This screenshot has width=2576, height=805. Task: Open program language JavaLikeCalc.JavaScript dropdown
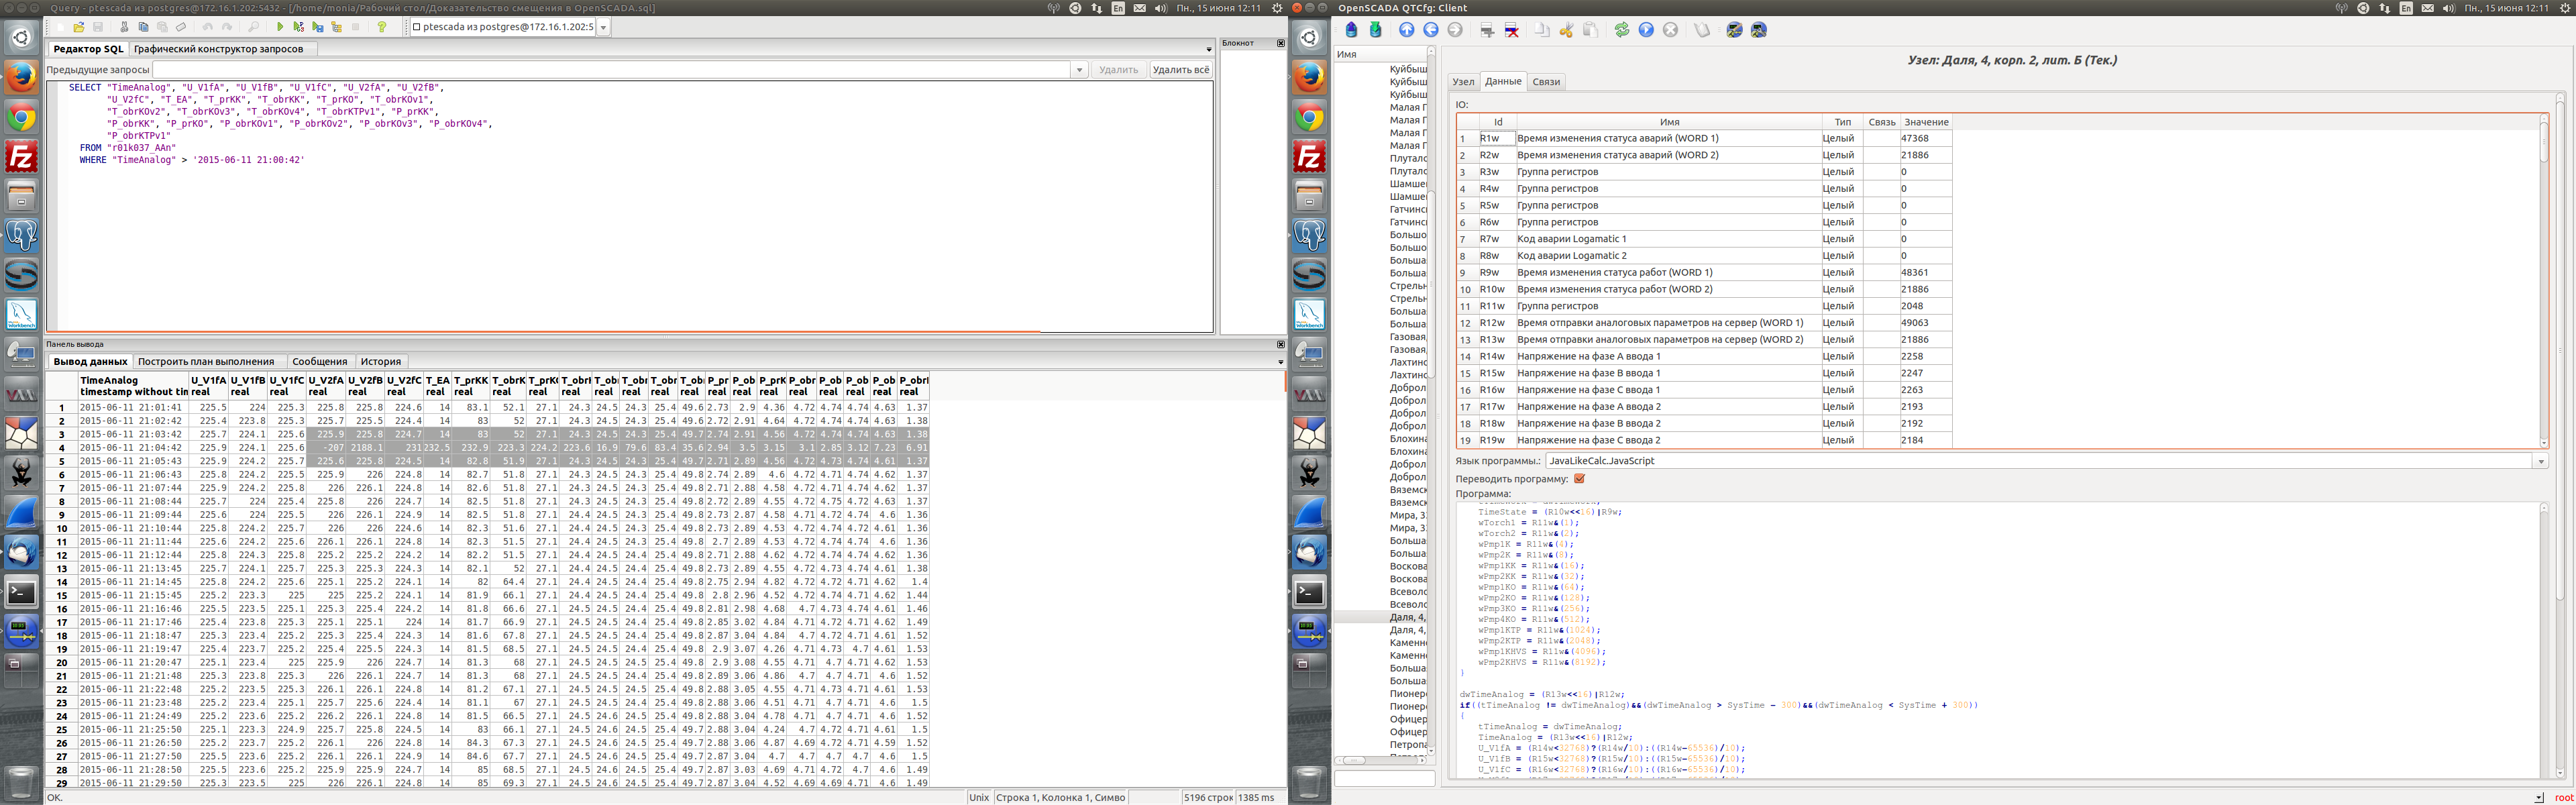click(2540, 461)
